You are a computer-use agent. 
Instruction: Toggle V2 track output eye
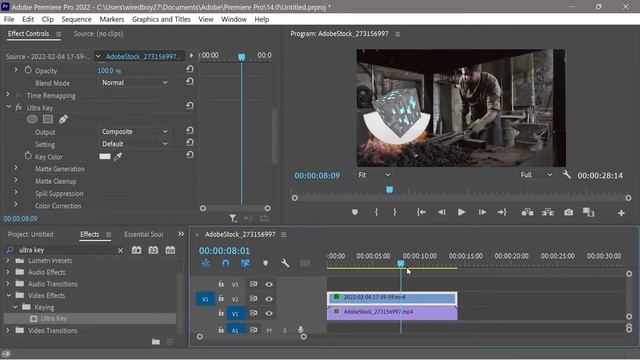click(269, 299)
